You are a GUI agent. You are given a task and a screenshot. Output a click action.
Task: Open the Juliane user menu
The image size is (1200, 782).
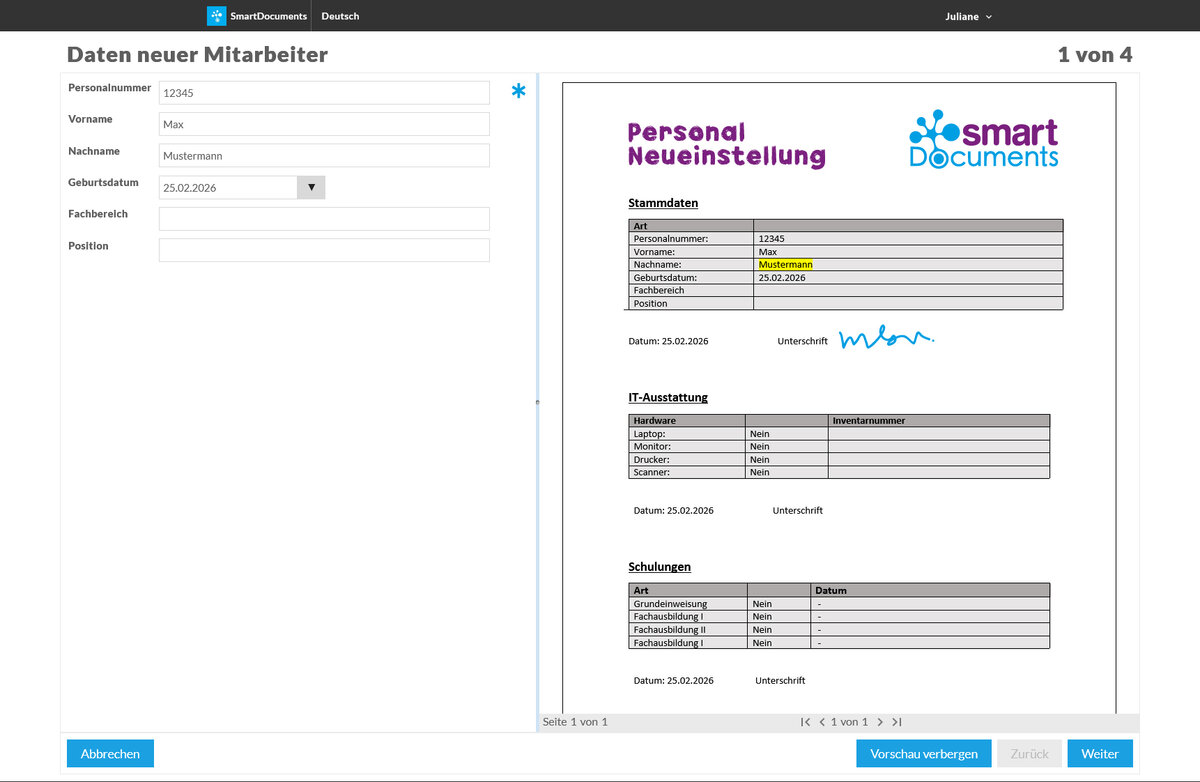pos(968,16)
